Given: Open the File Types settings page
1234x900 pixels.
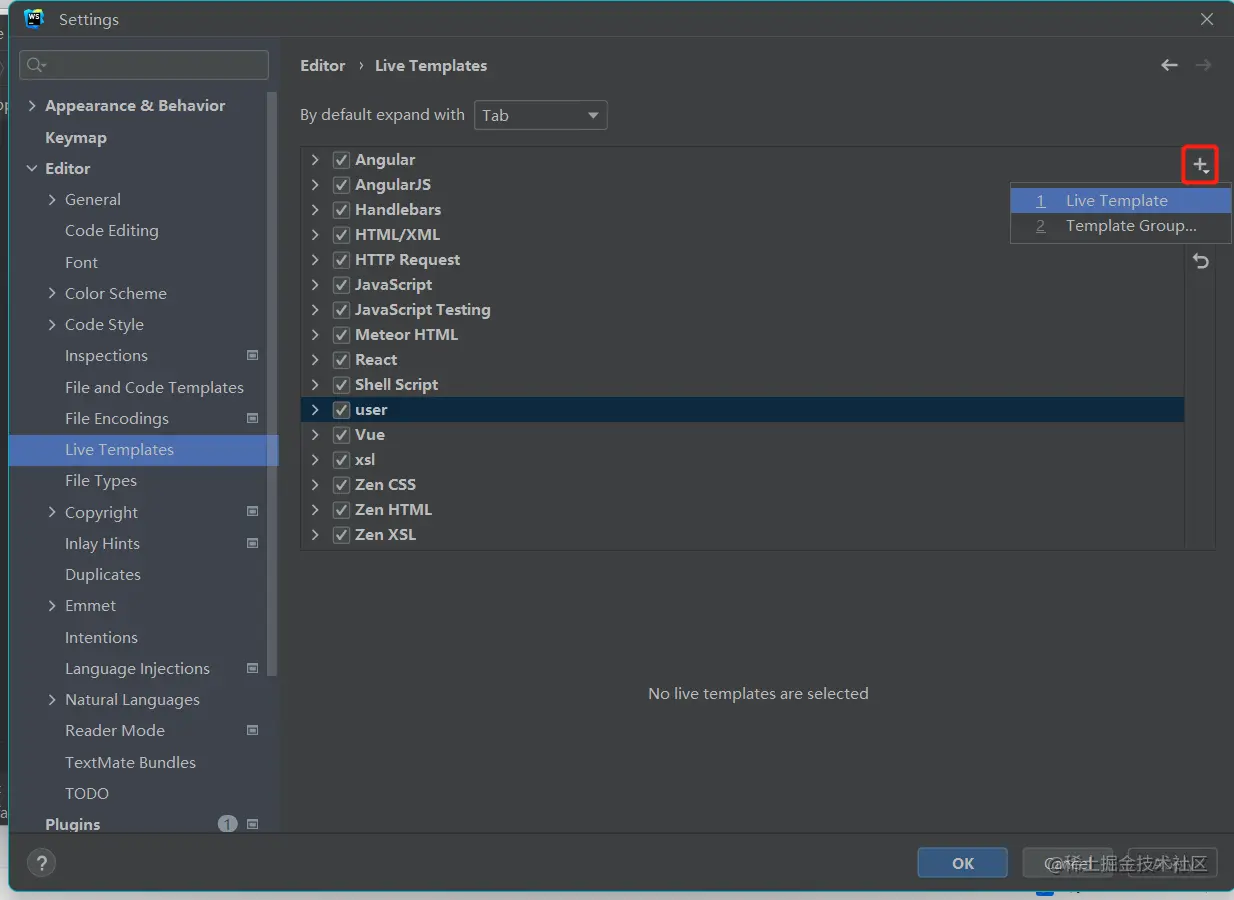Looking at the screenshot, I should tap(101, 481).
